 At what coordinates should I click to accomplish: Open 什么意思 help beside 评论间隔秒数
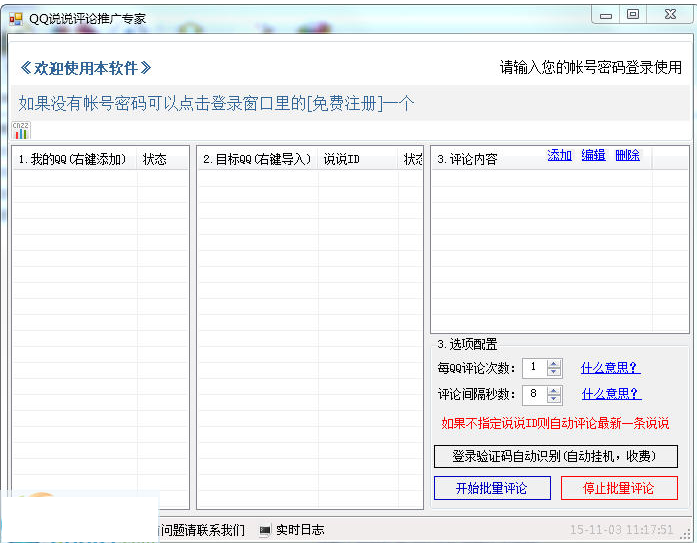pos(610,394)
